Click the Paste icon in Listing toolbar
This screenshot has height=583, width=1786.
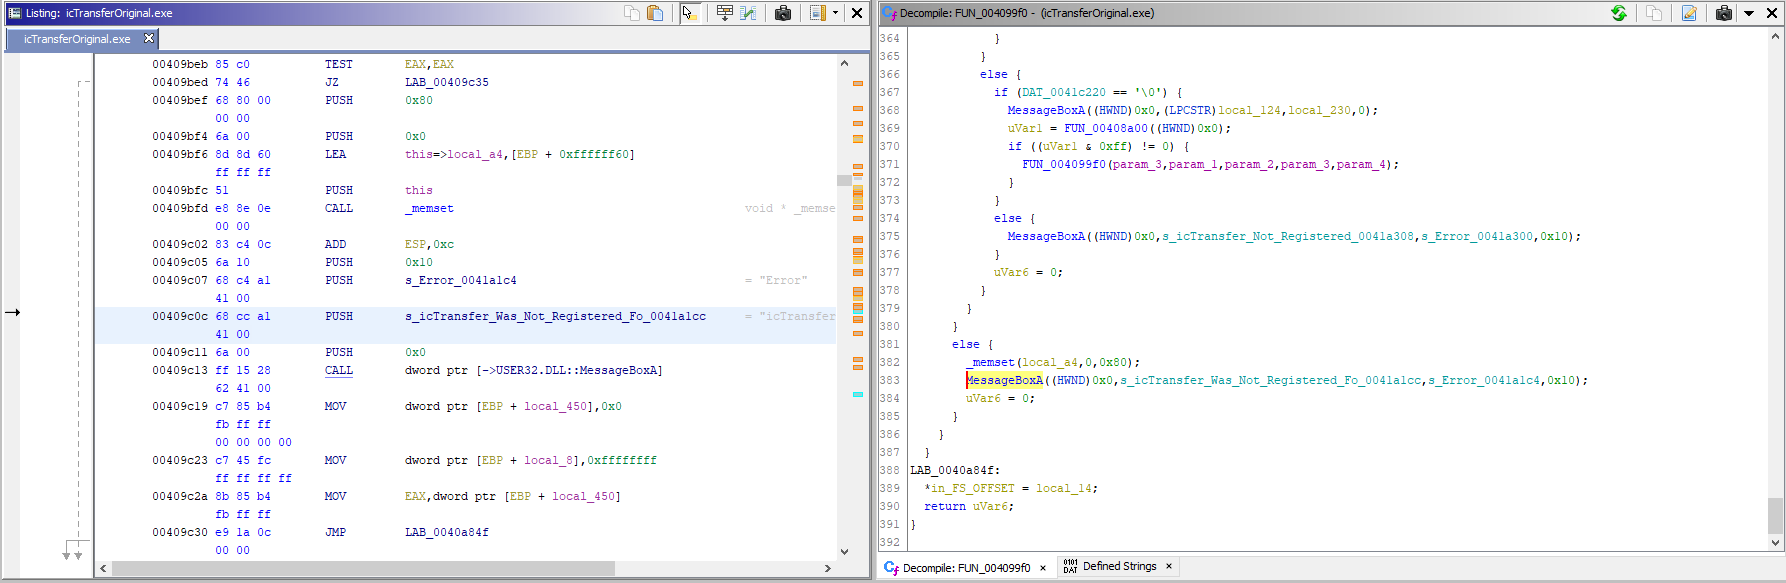coord(655,13)
